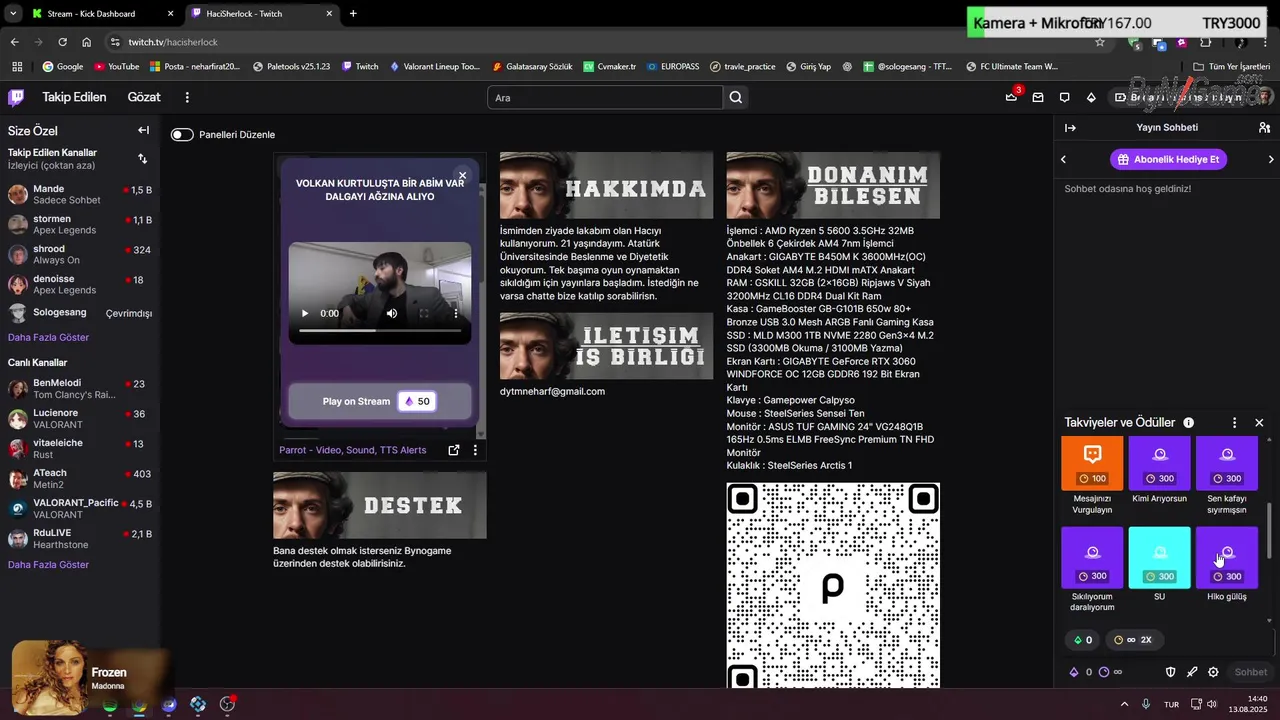Collapse the left sidebar arrow

[x=143, y=130]
